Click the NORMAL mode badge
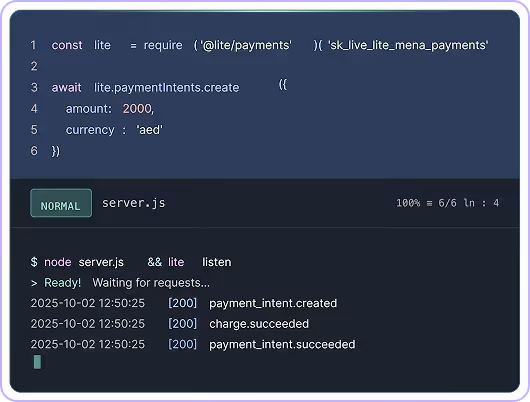This screenshot has height=402, width=530. coord(61,203)
